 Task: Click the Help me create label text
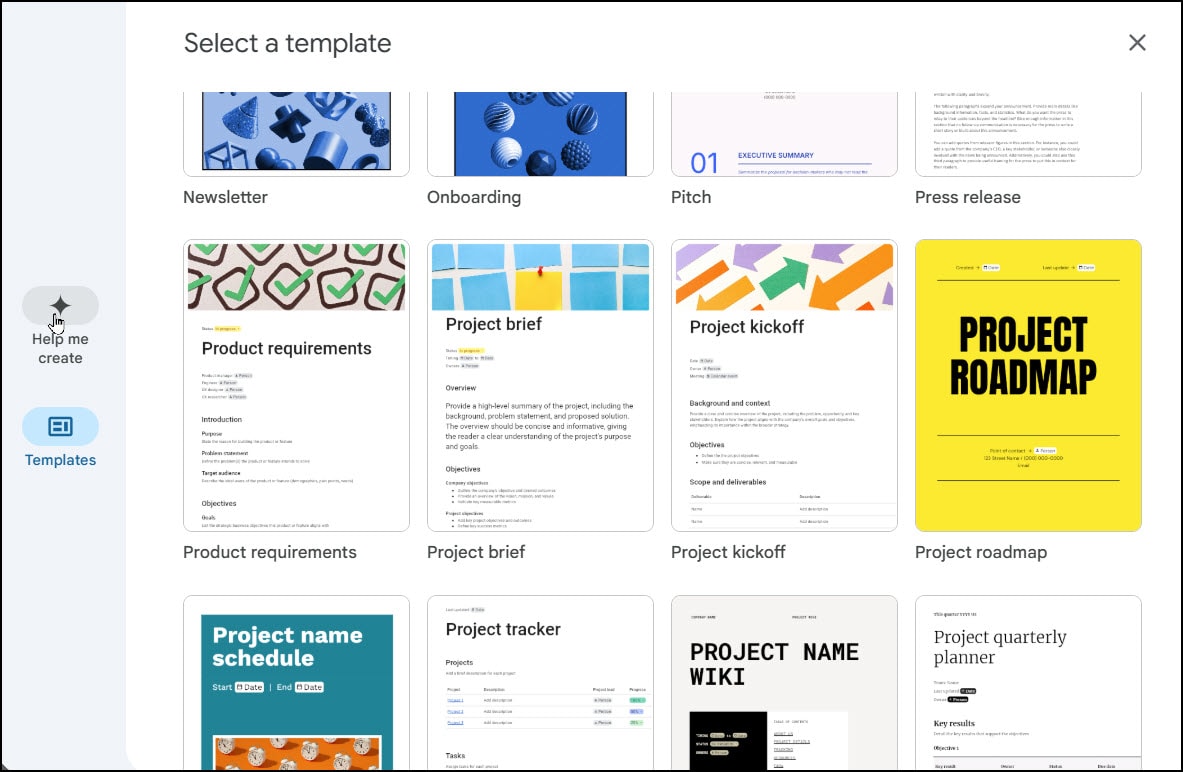point(60,348)
